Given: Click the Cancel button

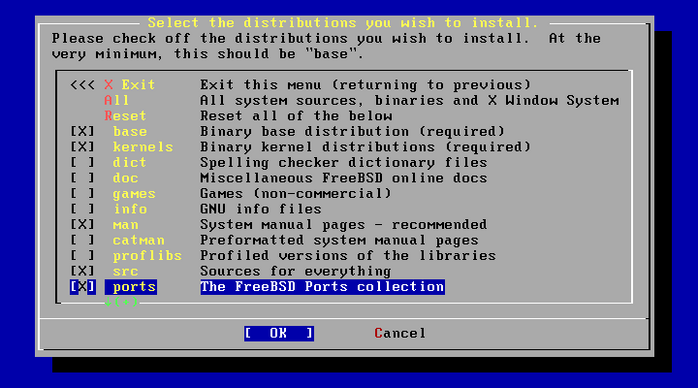Looking at the screenshot, I should pos(400,333).
